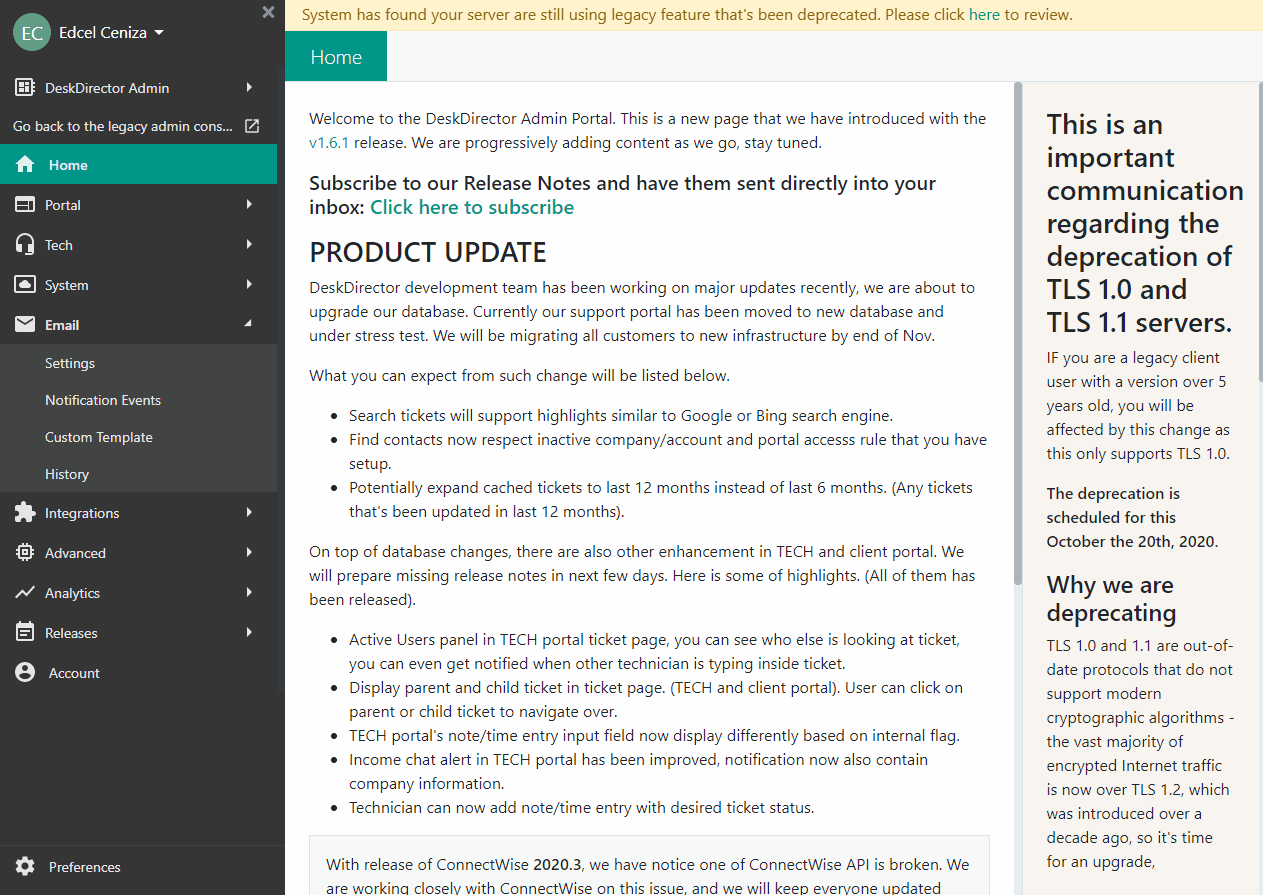
Task: Open the v1.6.1 release link
Action: coord(329,143)
